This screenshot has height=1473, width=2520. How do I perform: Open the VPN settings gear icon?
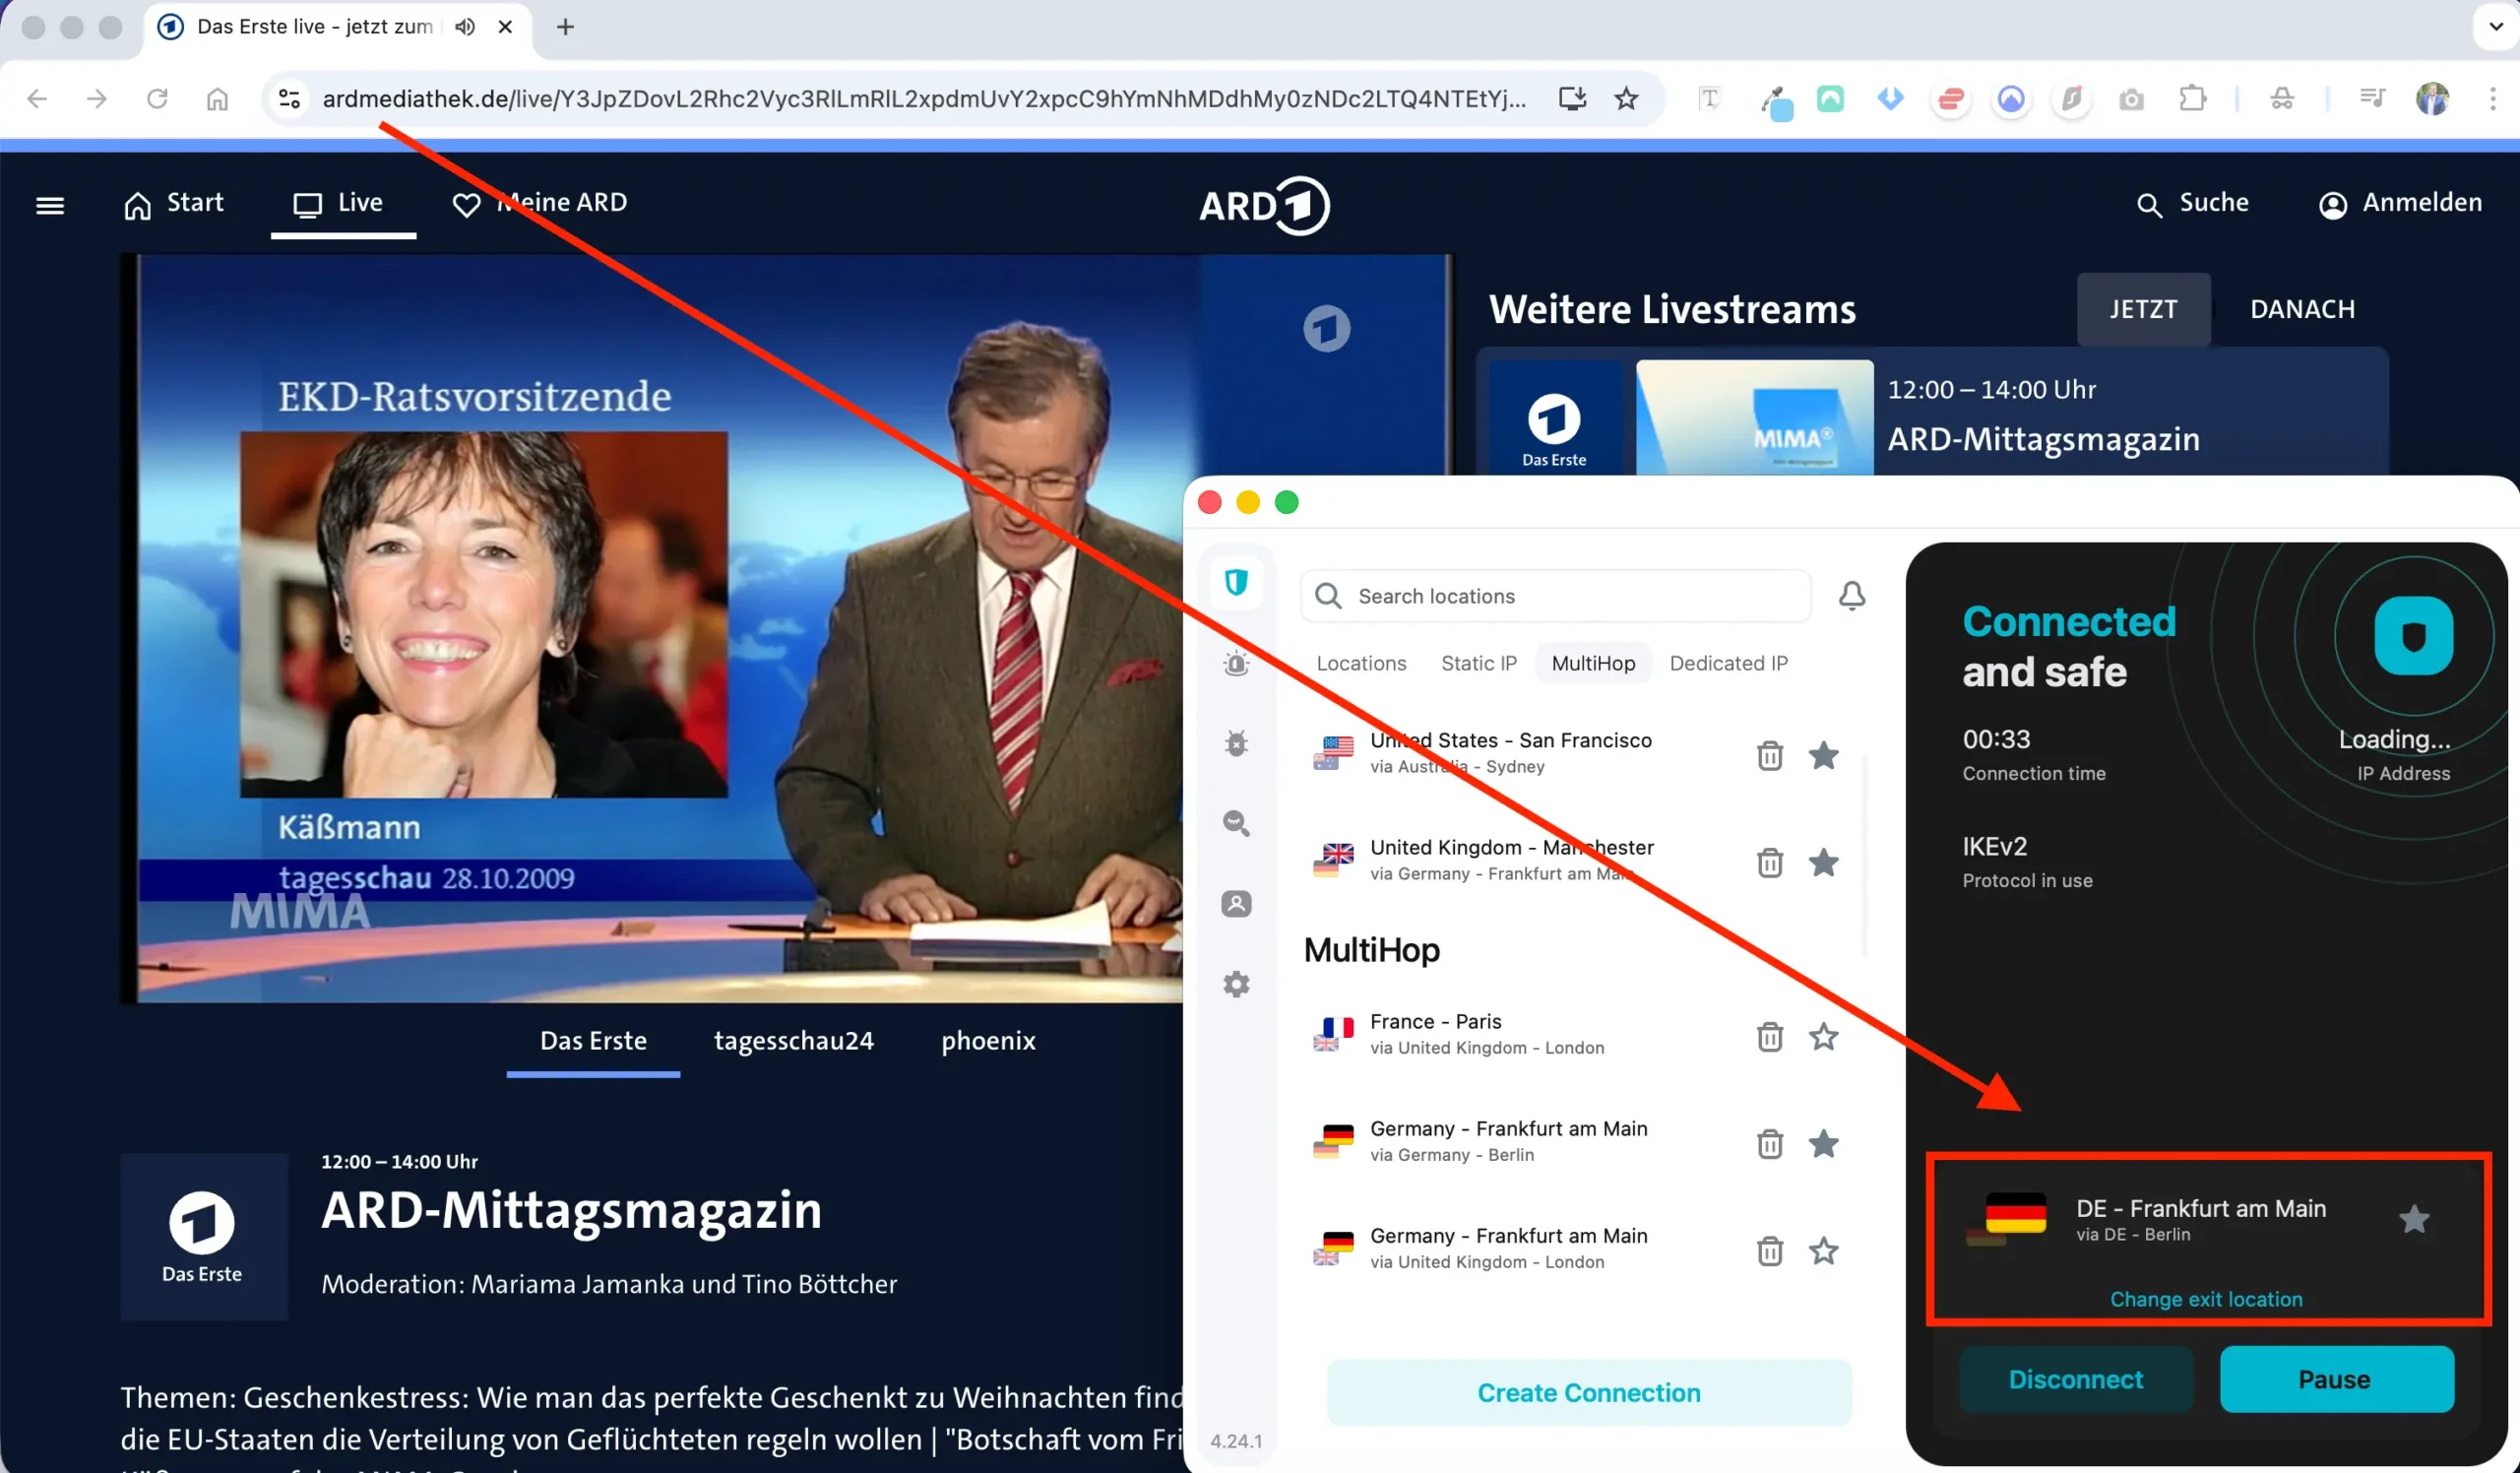[1236, 984]
